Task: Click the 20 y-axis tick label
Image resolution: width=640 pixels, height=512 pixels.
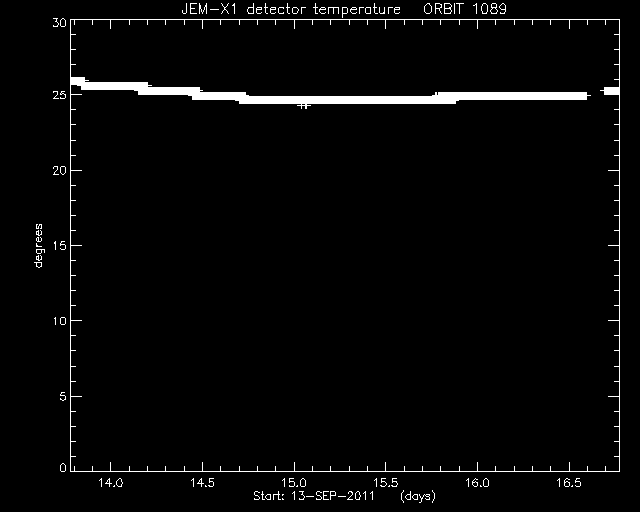Action: click(x=59, y=171)
